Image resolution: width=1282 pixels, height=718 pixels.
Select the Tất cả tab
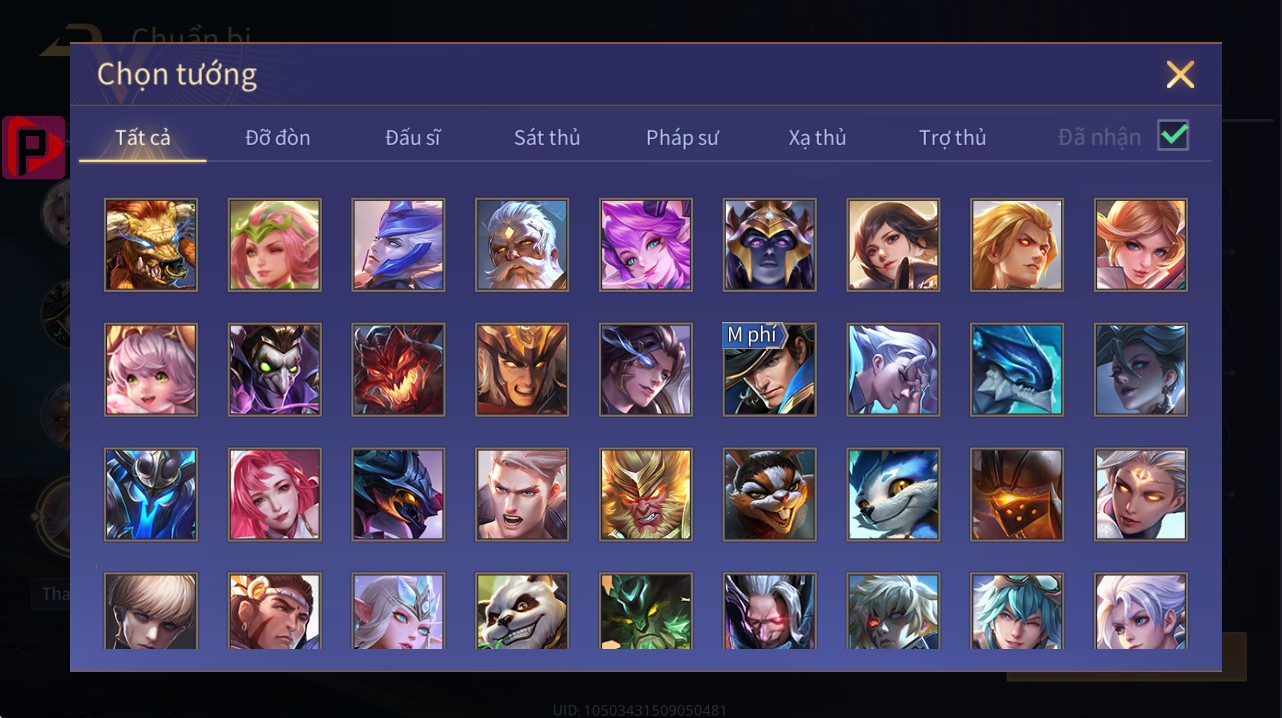point(143,138)
